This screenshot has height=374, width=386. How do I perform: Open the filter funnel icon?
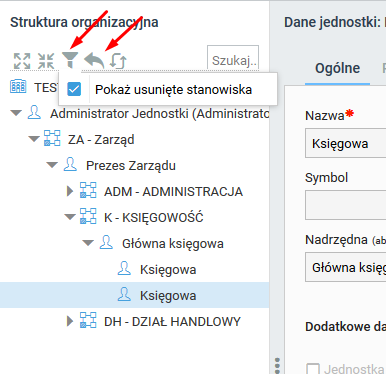[x=70, y=60]
